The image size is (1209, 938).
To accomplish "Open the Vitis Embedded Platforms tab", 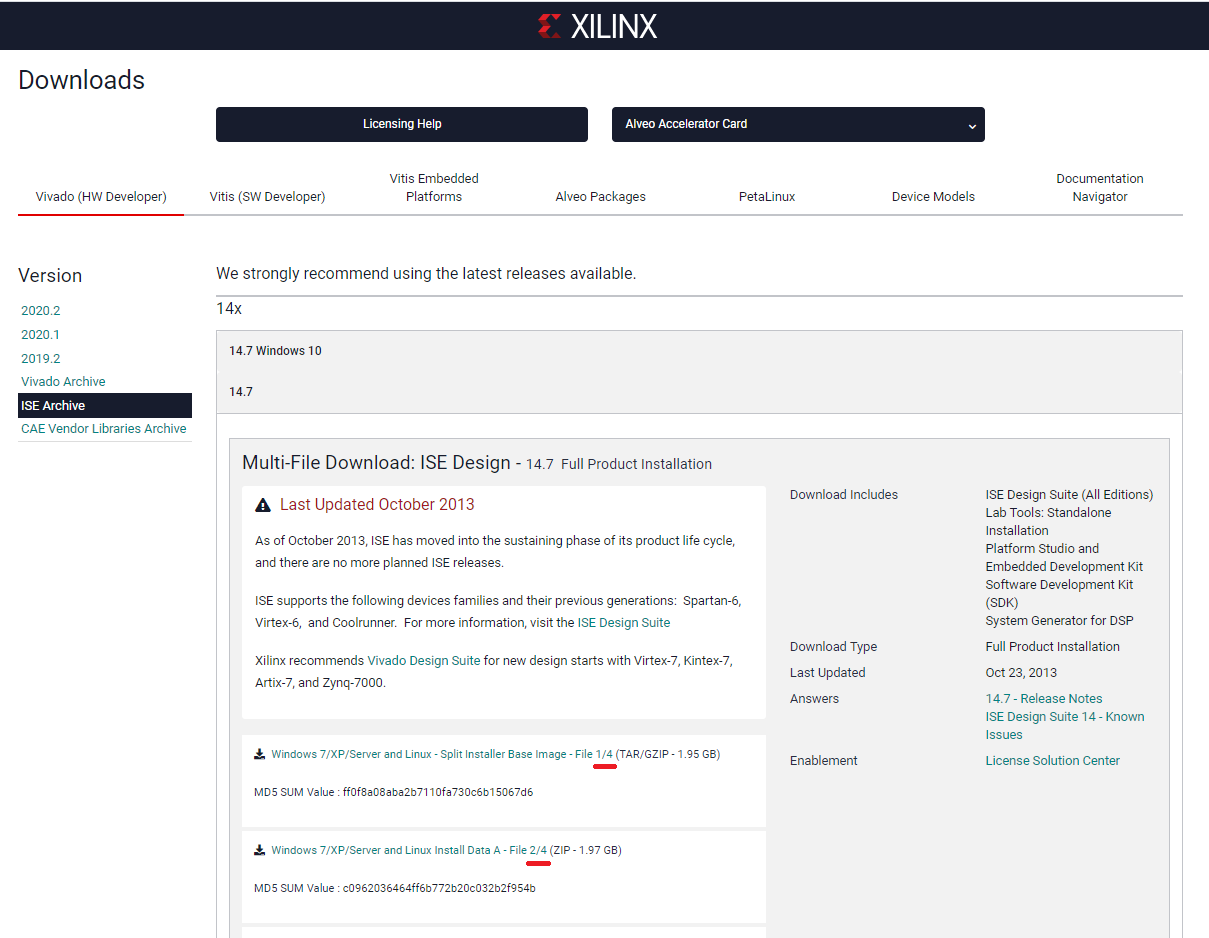I will [434, 188].
